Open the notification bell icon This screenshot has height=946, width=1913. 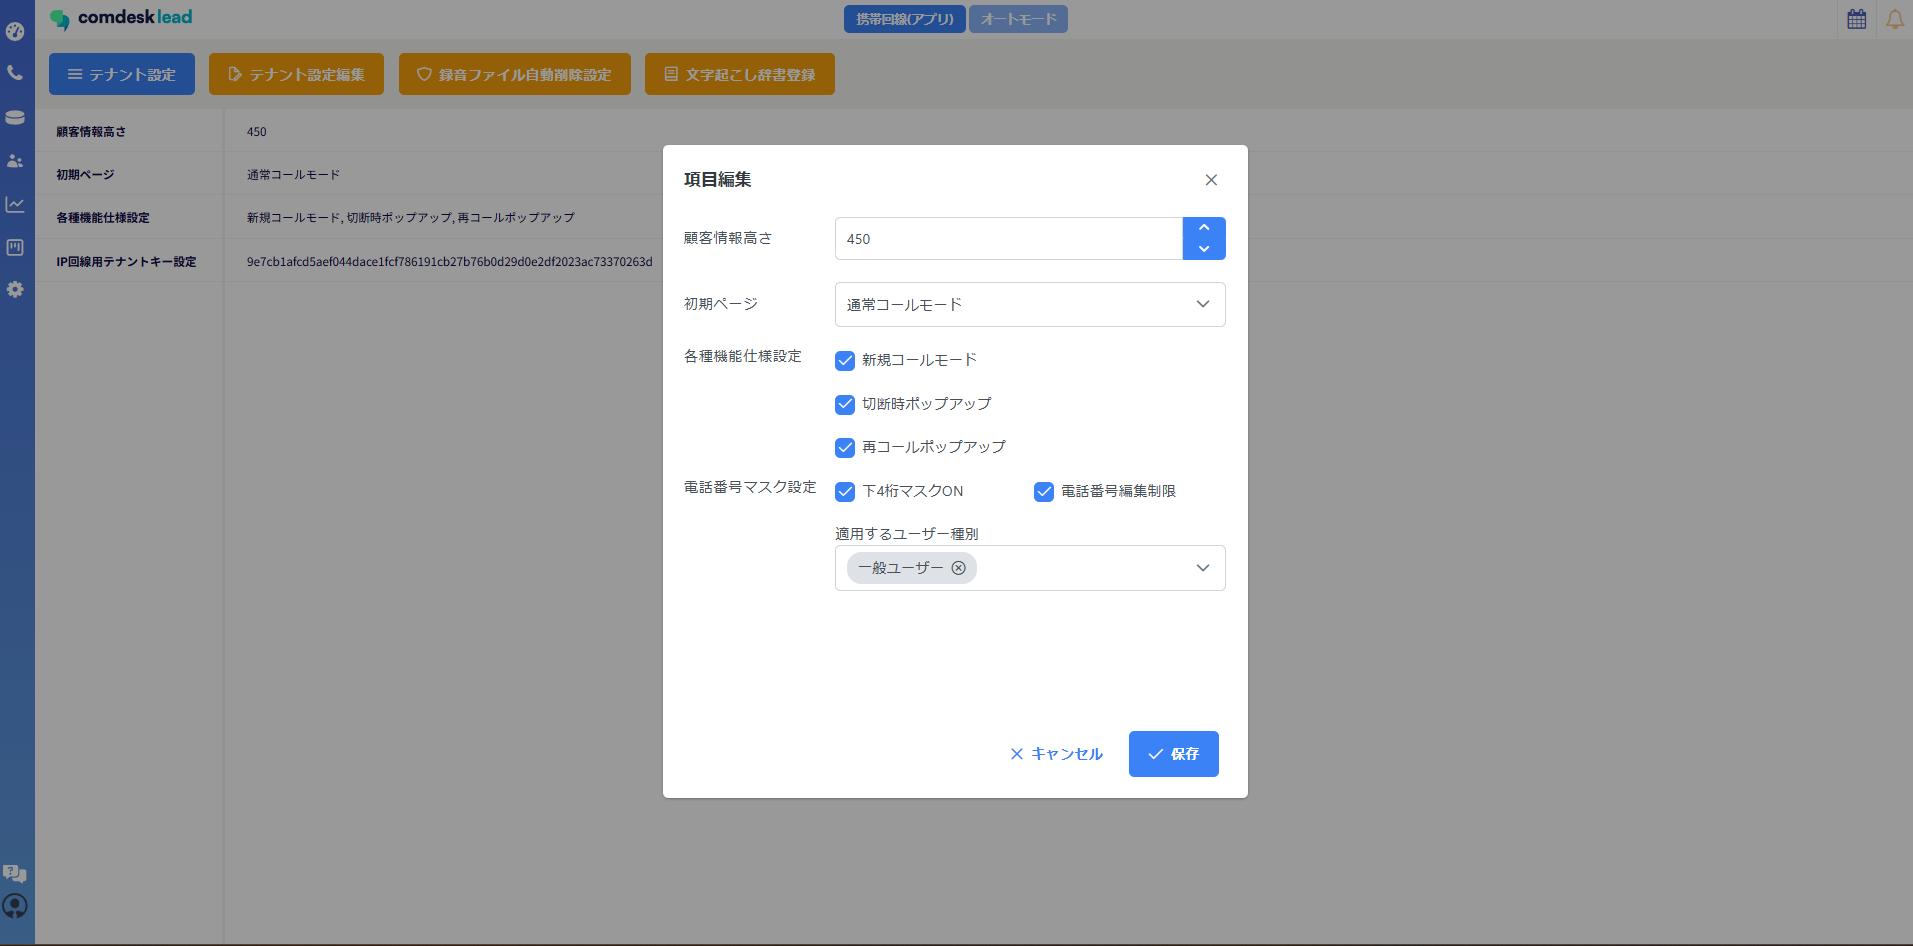[1895, 19]
